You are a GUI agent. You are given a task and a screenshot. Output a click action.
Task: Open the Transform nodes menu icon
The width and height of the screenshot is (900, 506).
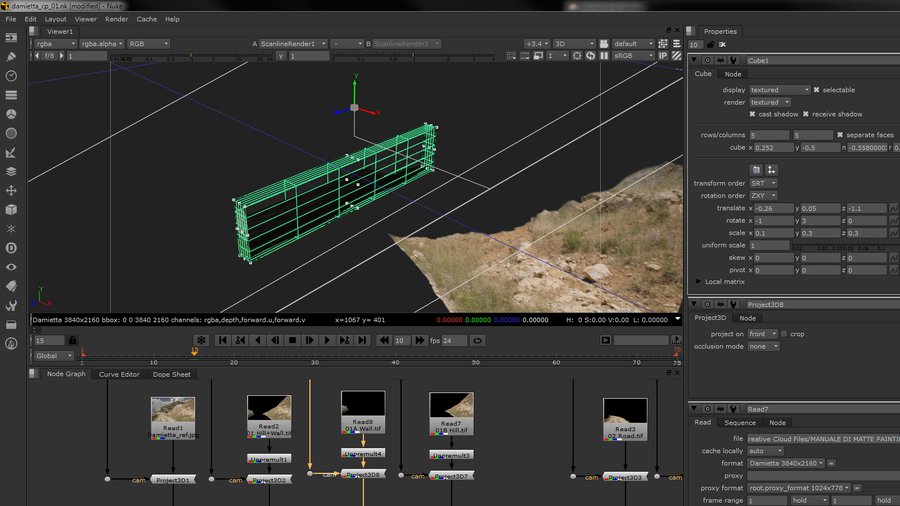[11, 190]
